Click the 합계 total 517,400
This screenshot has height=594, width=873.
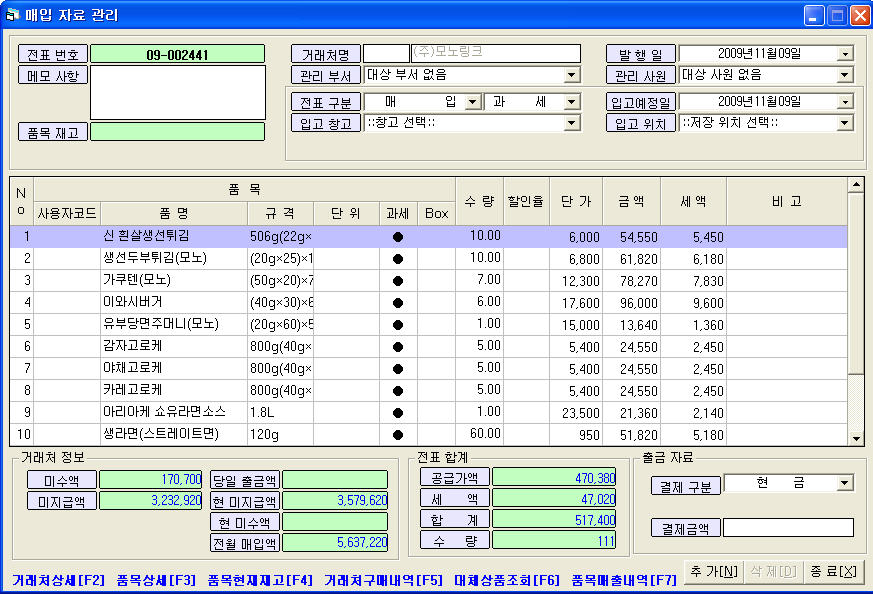pyautogui.click(x=554, y=520)
